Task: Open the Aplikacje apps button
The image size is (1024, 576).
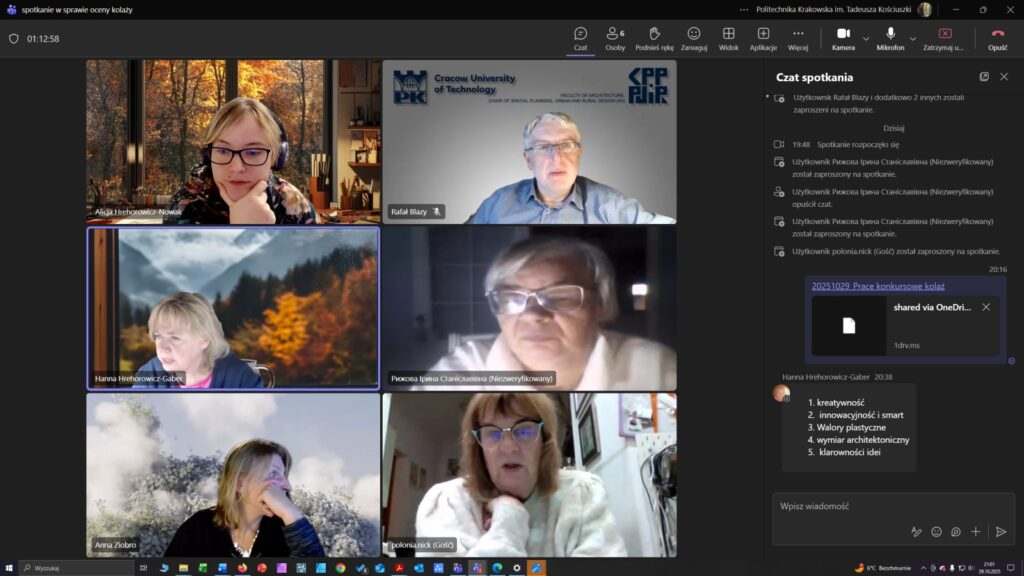Action: [x=763, y=38]
